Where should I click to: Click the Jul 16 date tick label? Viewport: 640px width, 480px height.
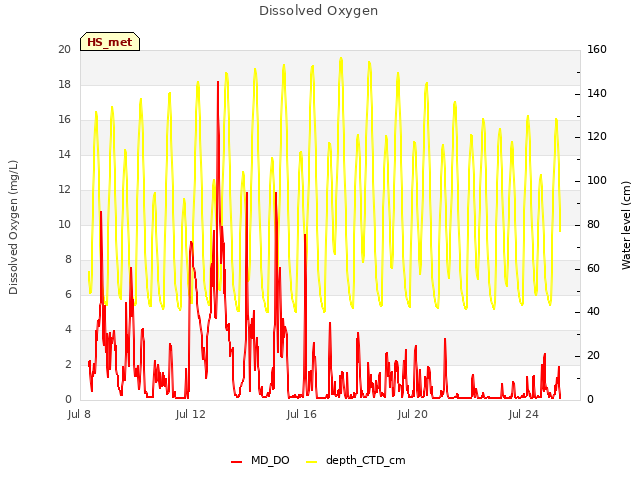click(302, 414)
